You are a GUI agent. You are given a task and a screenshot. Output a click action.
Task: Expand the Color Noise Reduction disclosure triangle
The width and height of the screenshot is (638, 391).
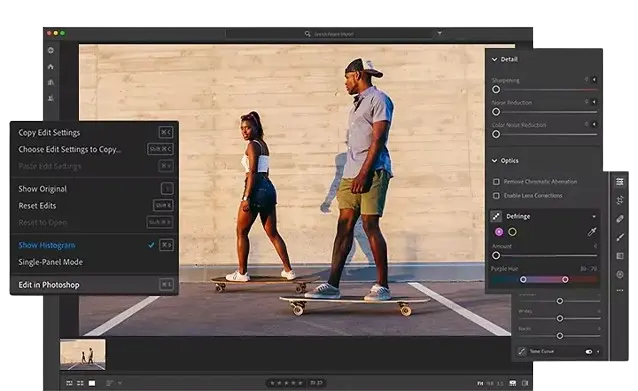point(594,124)
